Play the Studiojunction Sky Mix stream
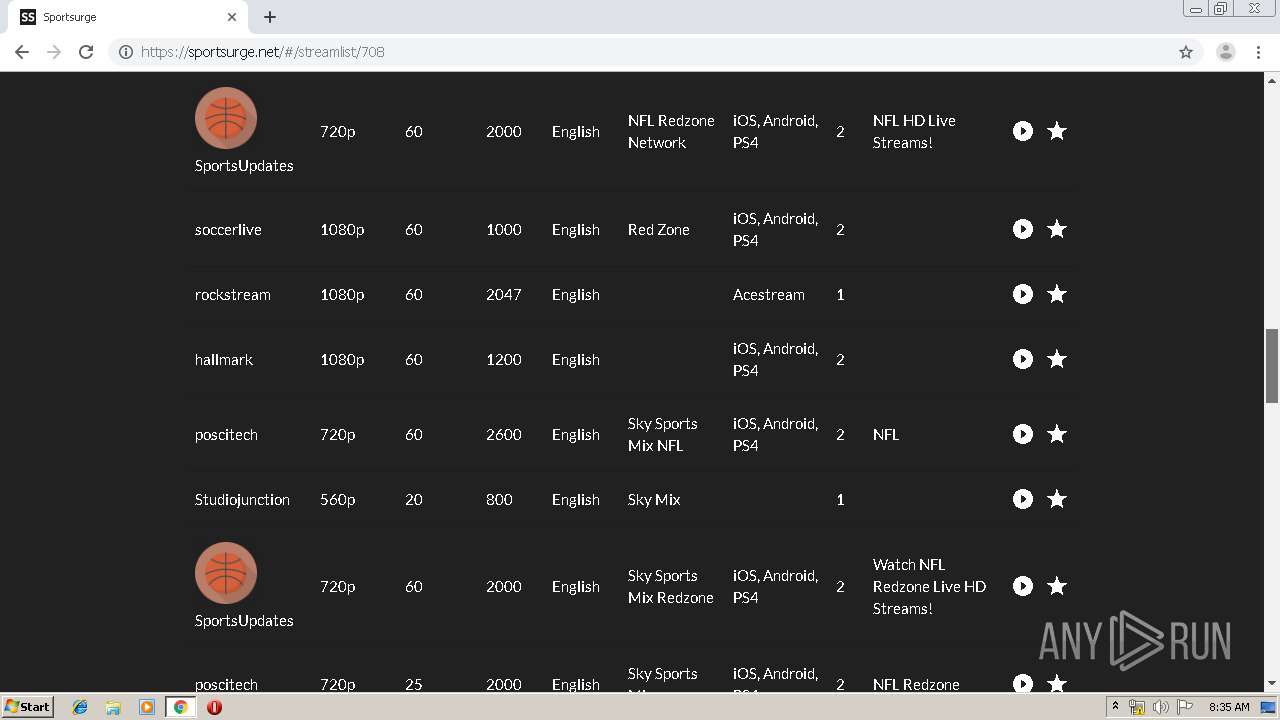 click(x=1022, y=499)
